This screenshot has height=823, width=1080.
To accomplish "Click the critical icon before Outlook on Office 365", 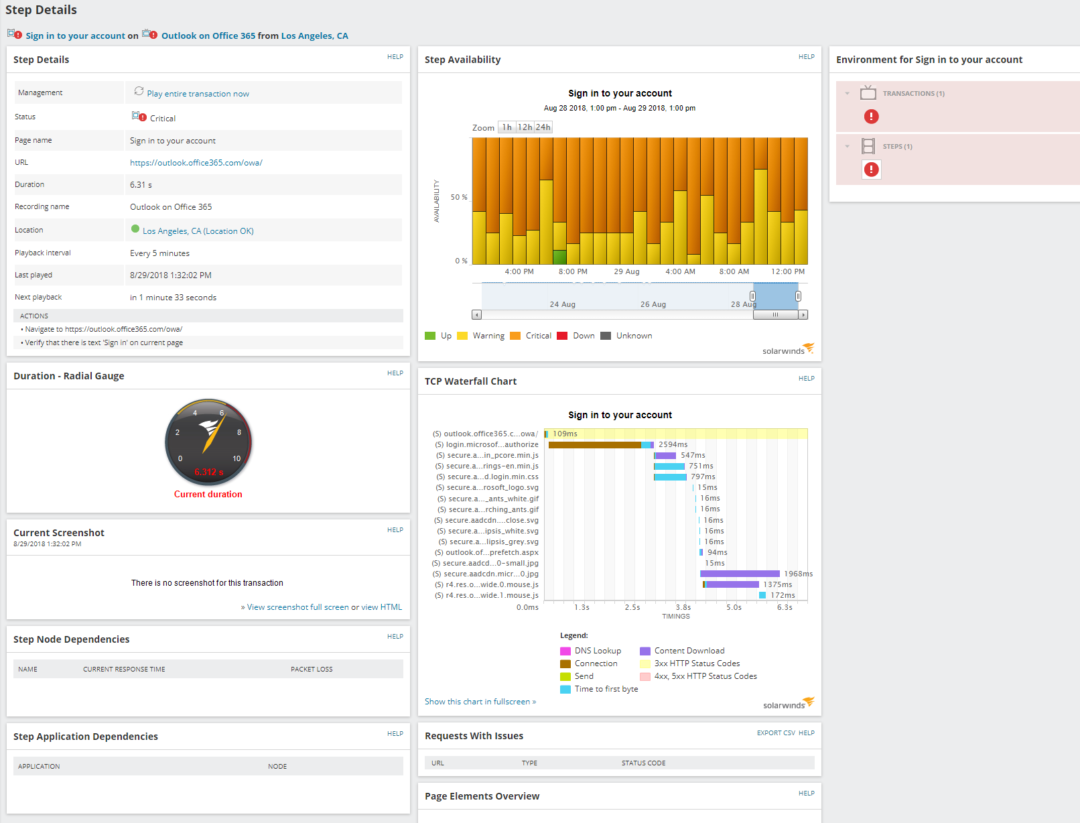I will click(x=149, y=34).
